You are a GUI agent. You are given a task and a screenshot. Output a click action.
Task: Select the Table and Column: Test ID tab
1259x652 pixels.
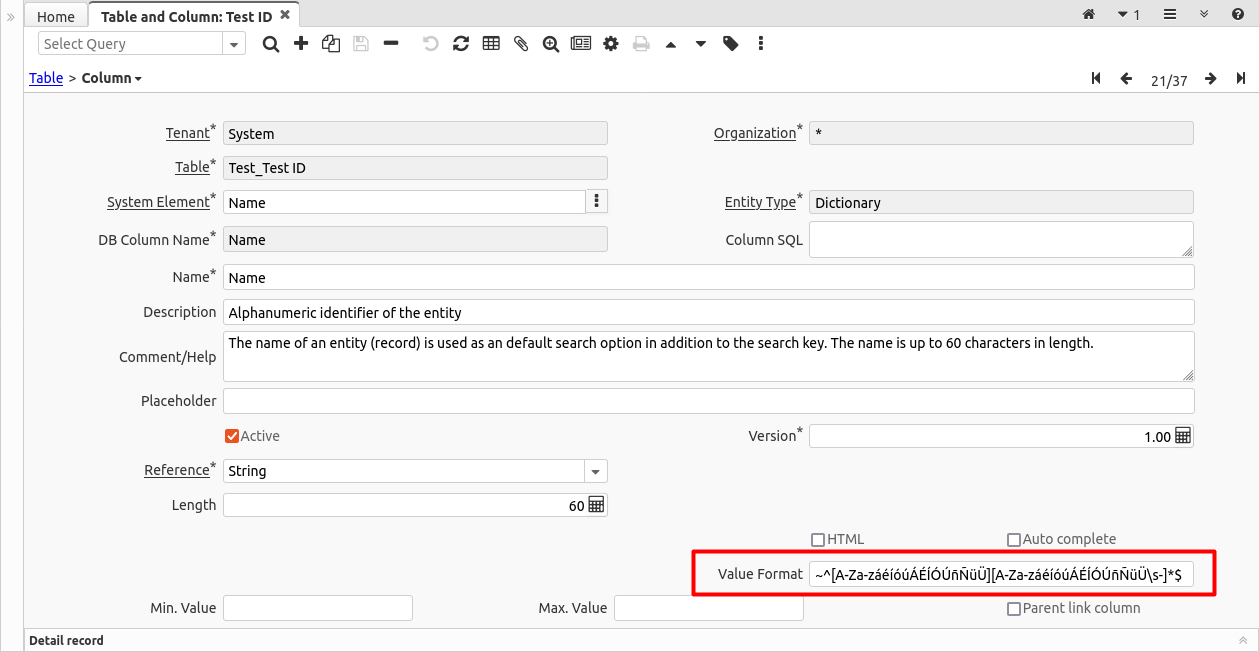[186, 16]
